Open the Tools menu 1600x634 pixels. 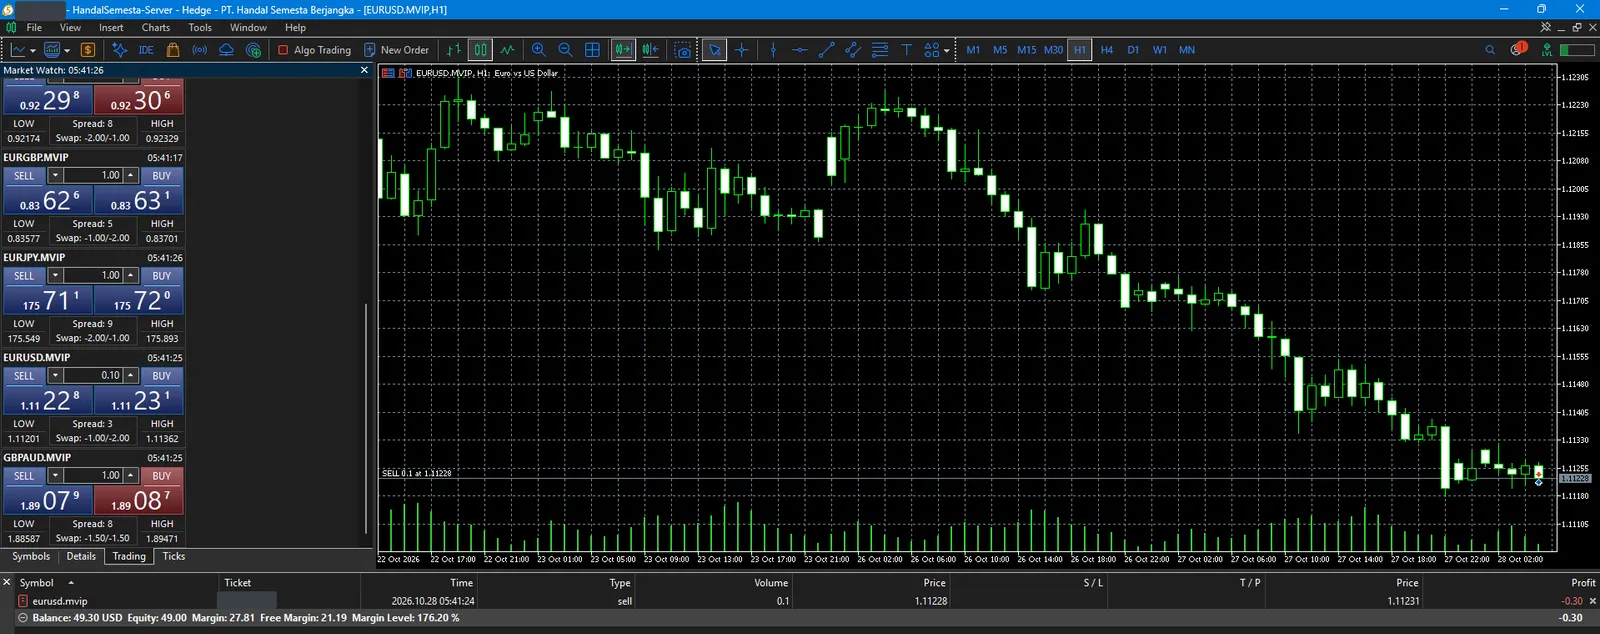(200, 28)
